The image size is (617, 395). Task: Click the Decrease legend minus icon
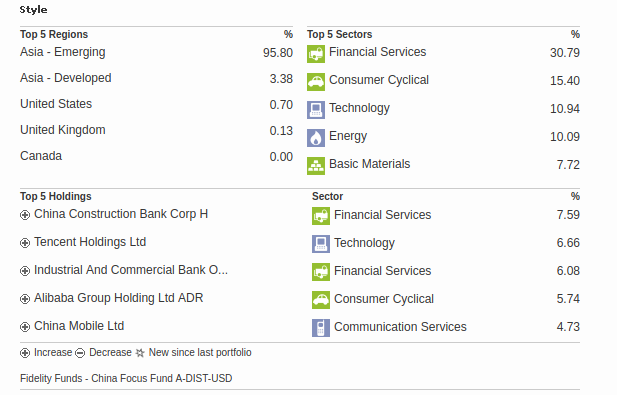80,353
